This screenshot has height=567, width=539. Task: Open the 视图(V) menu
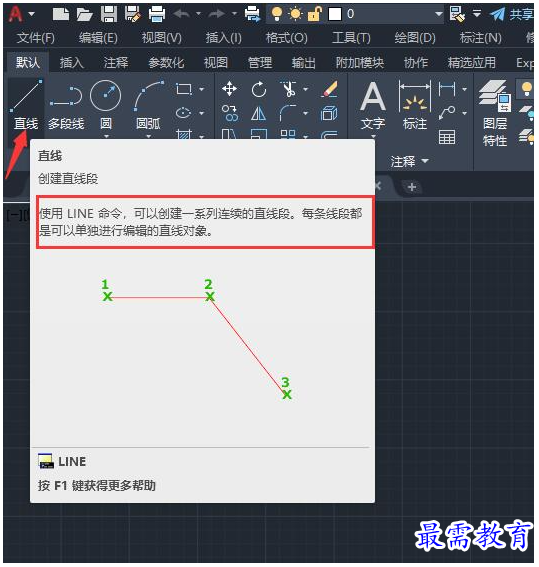coord(161,38)
